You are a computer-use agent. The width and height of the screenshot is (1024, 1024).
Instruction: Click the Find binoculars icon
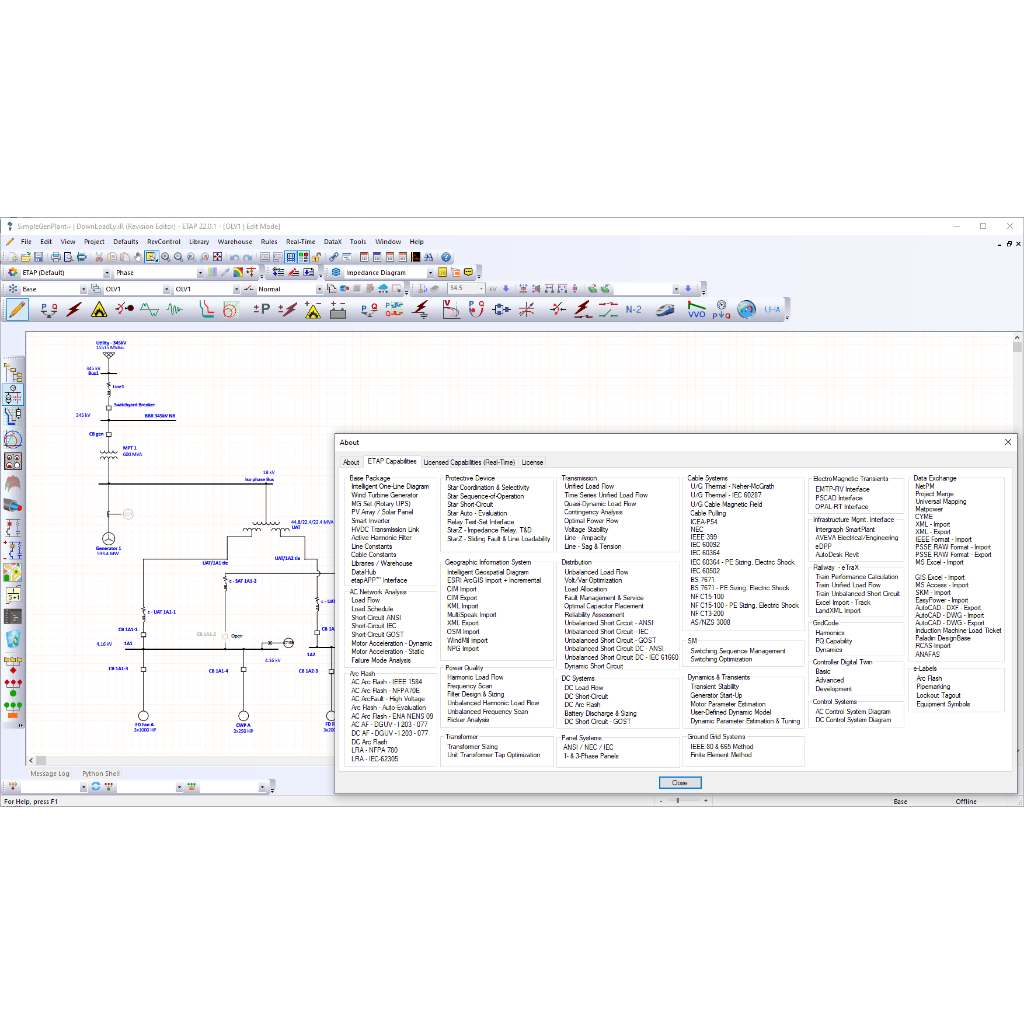coord(428,257)
